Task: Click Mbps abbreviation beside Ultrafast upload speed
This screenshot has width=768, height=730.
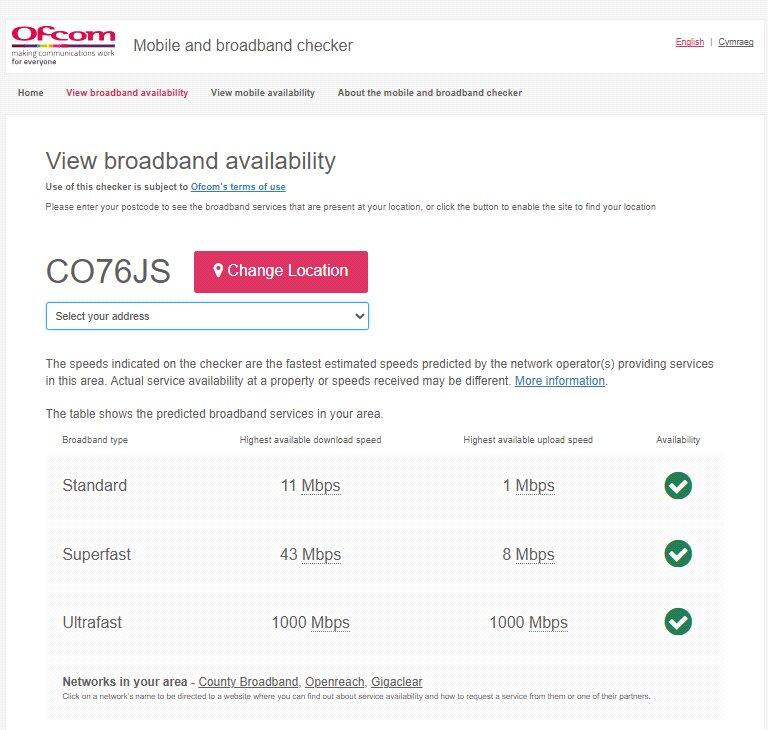Action: [548, 622]
